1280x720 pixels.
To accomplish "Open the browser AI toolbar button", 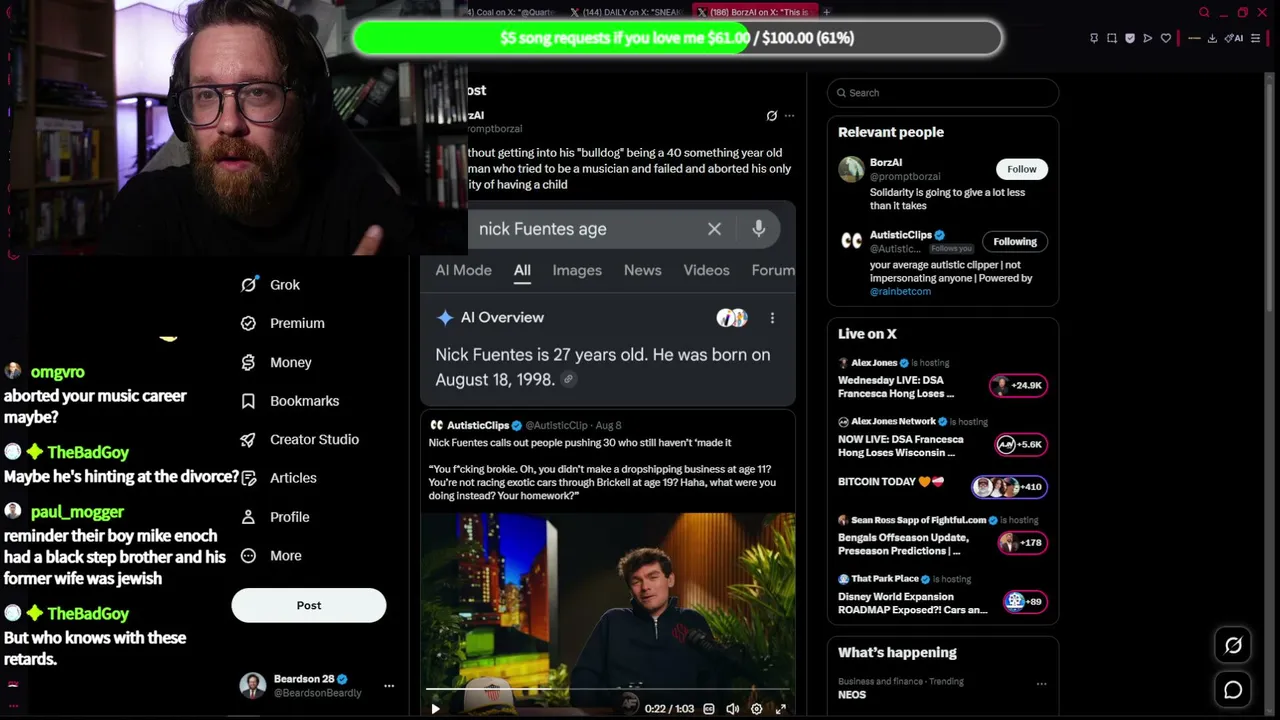I will tap(1234, 38).
